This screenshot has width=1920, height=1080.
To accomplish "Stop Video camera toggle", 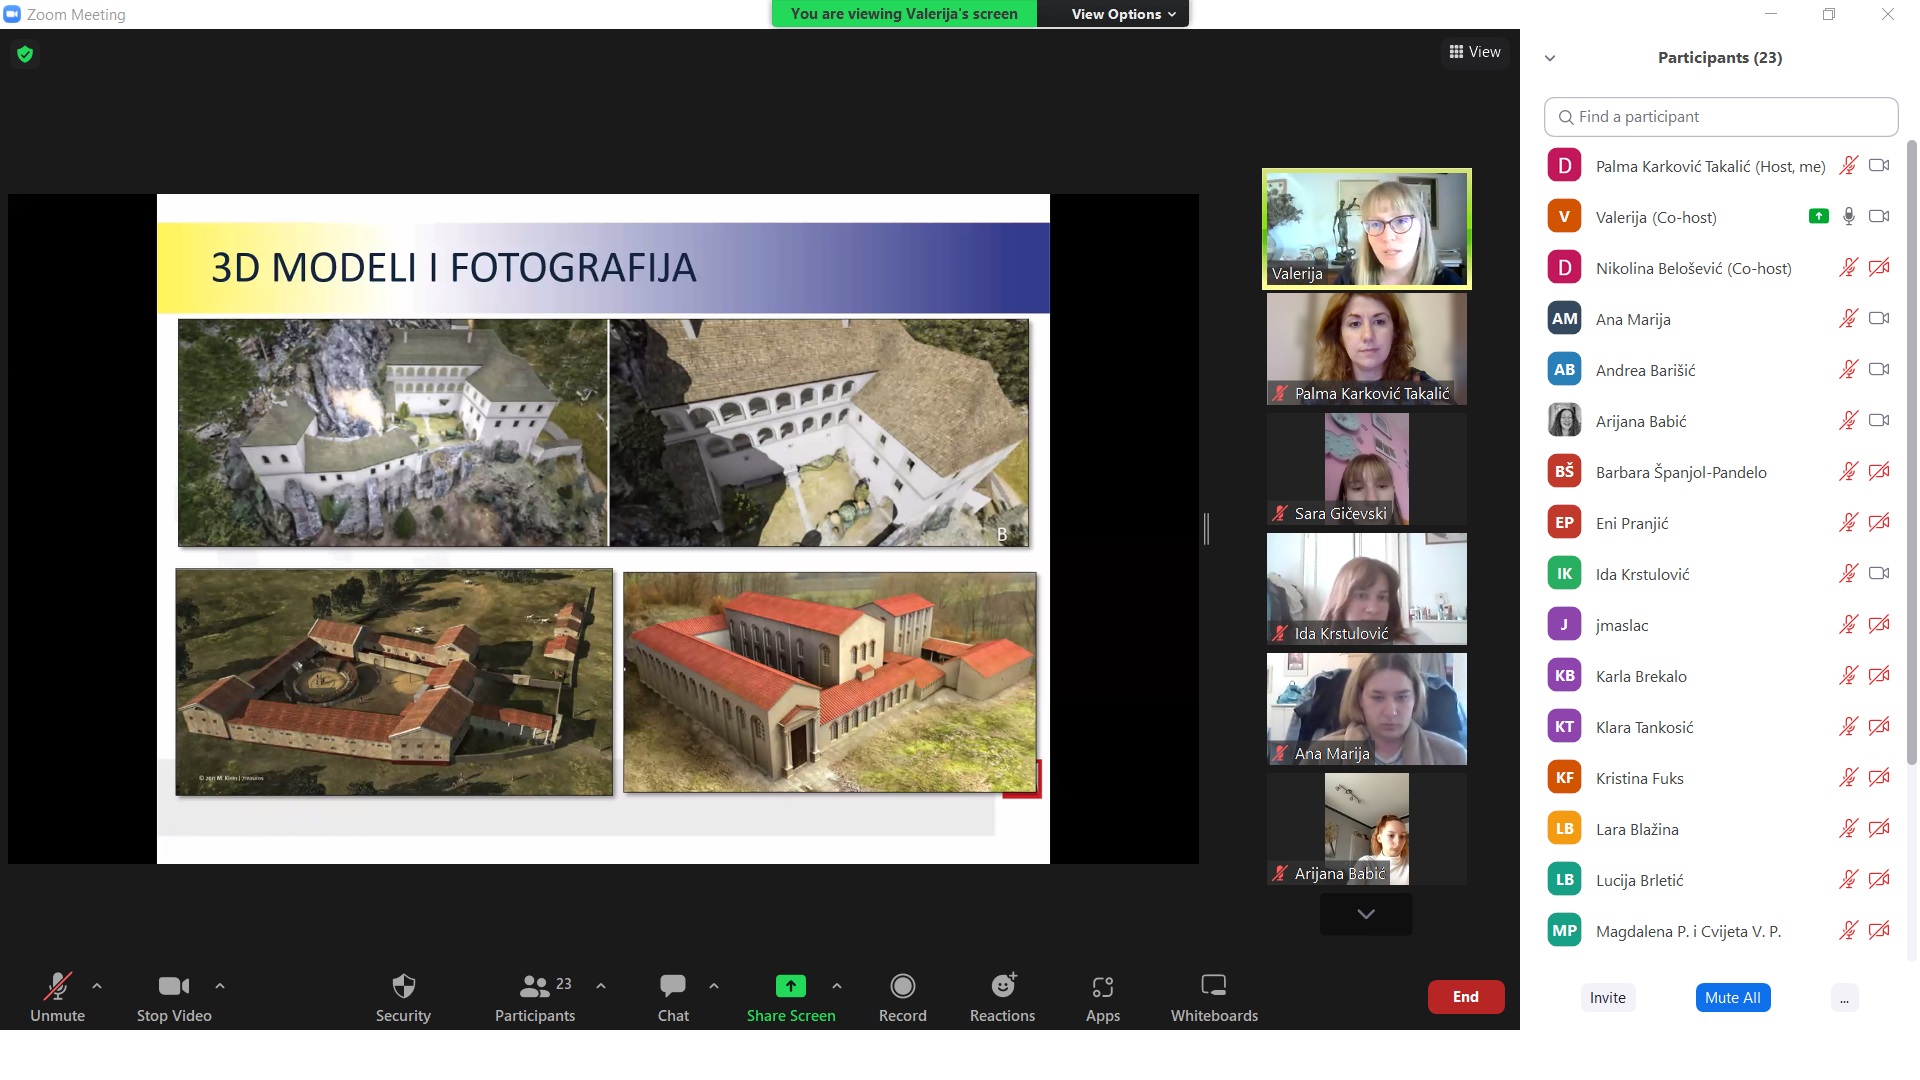I will coord(174,997).
